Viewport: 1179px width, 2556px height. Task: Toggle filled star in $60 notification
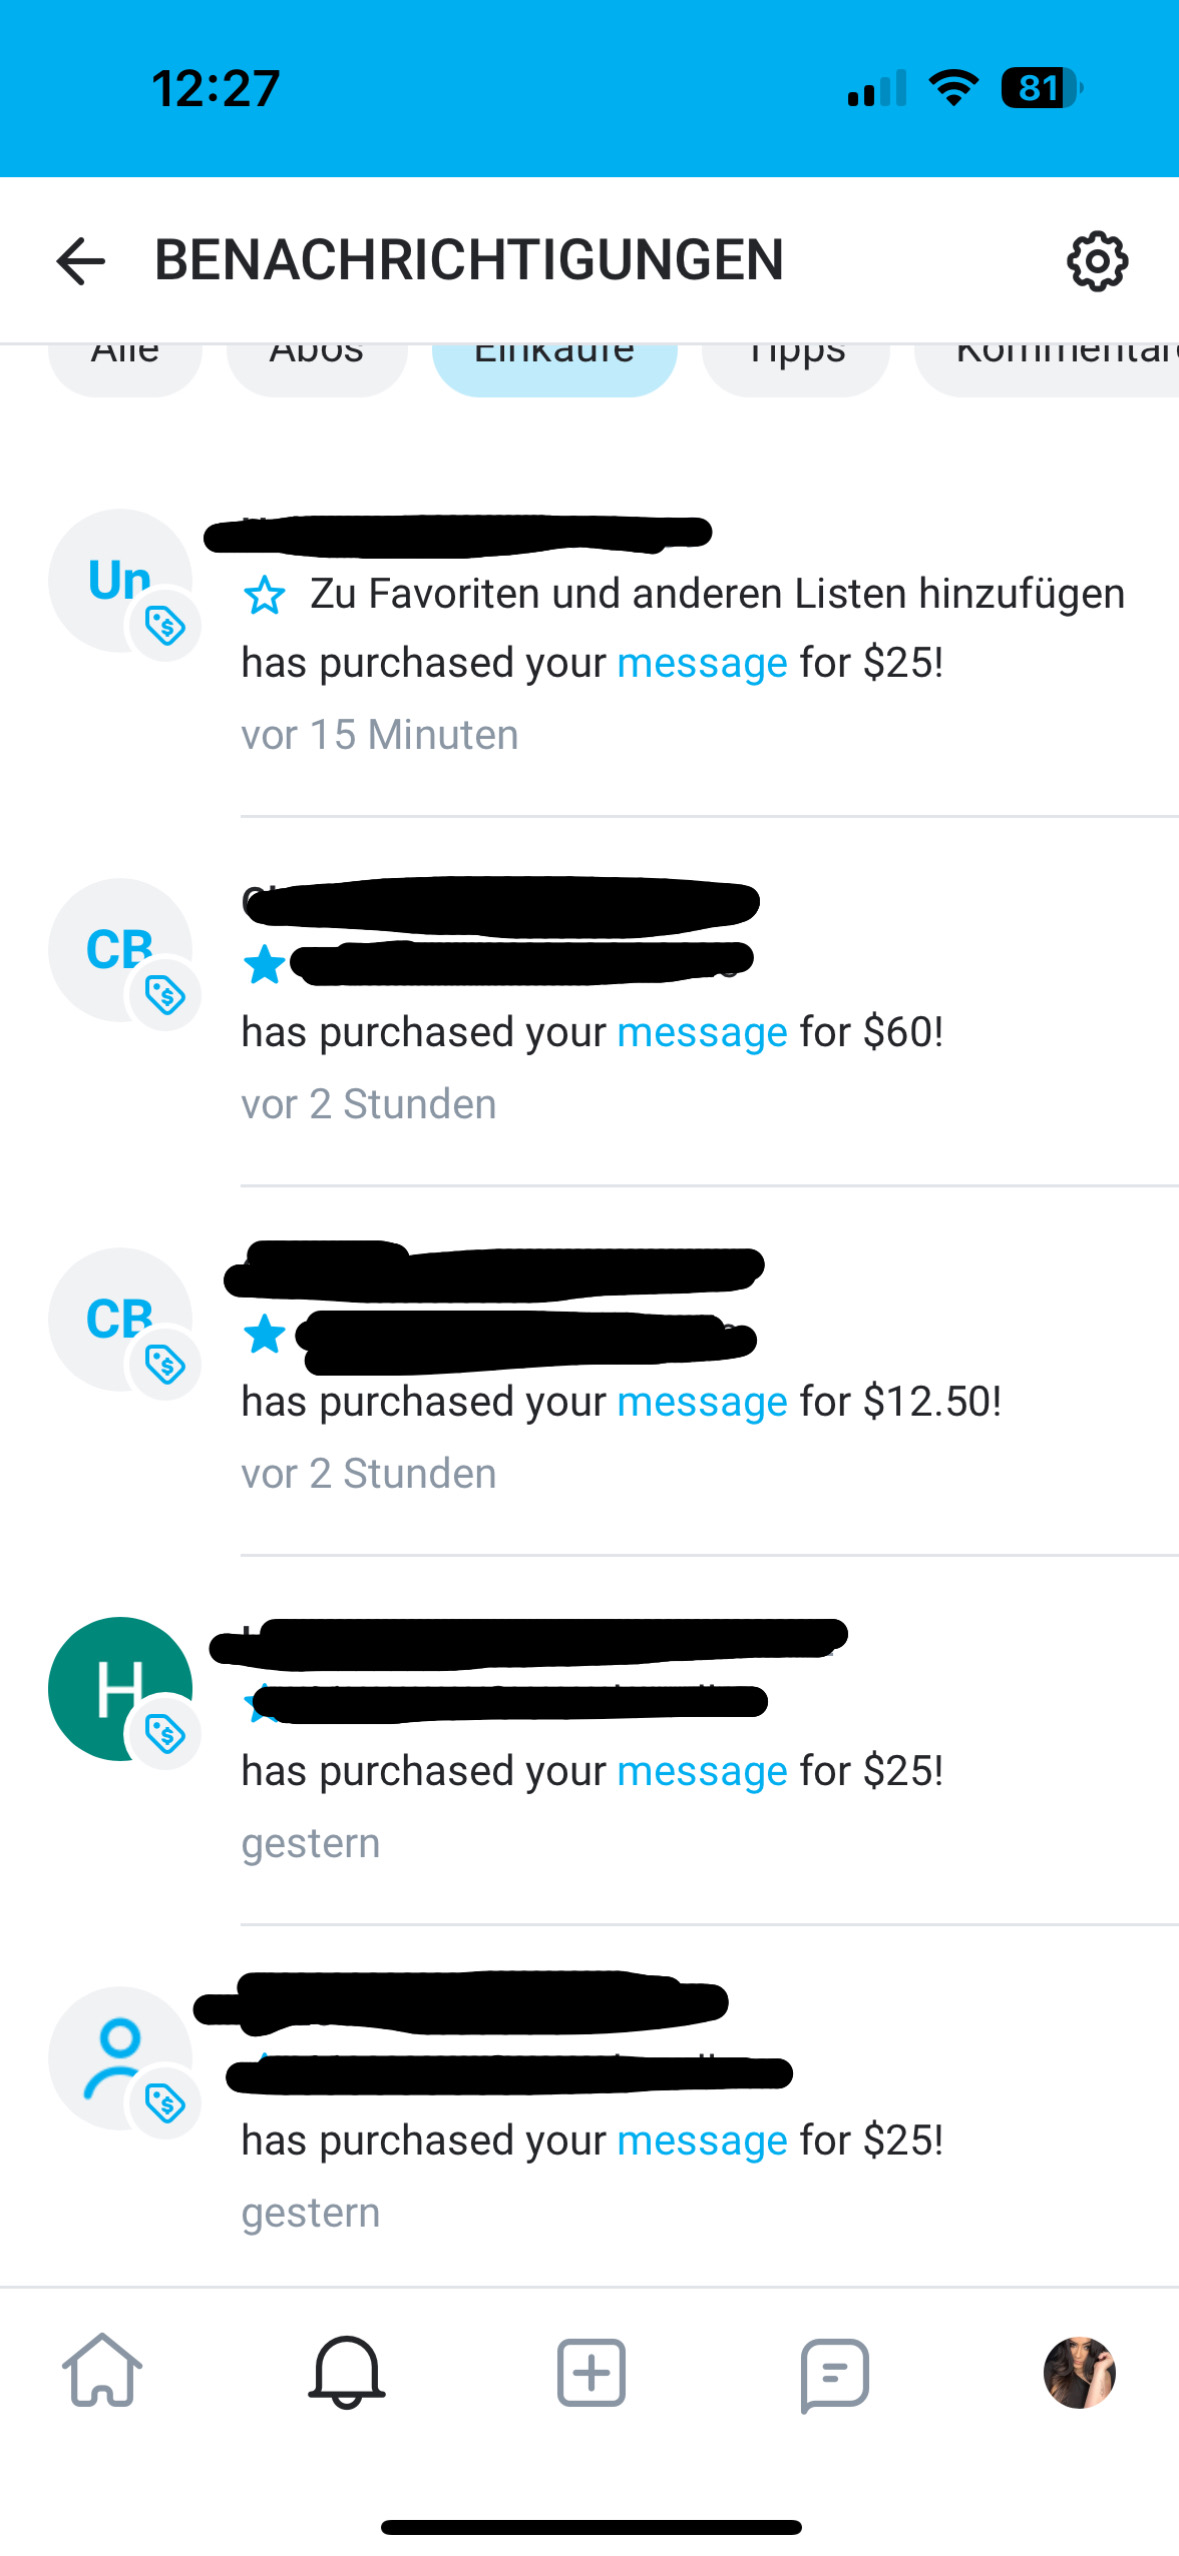265,965
